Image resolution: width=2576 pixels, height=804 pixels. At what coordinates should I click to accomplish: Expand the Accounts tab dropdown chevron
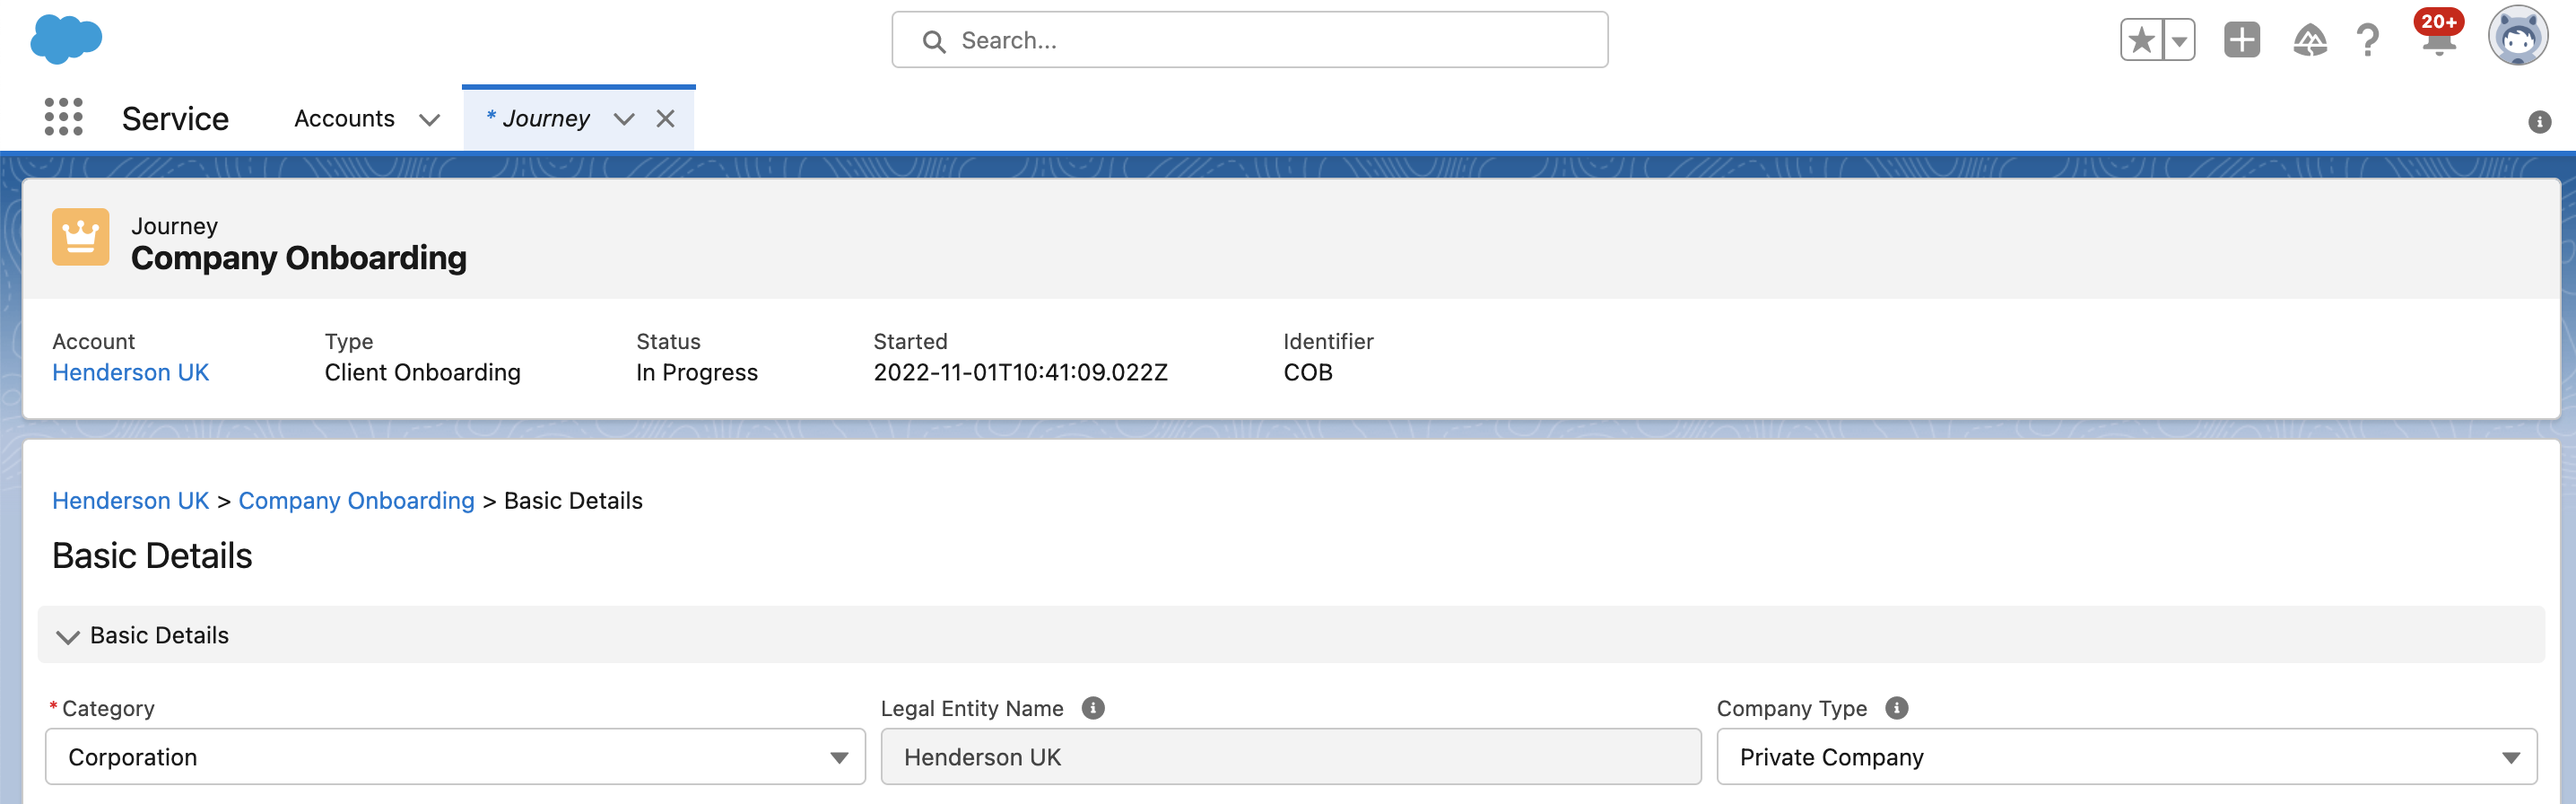(x=430, y=119)
